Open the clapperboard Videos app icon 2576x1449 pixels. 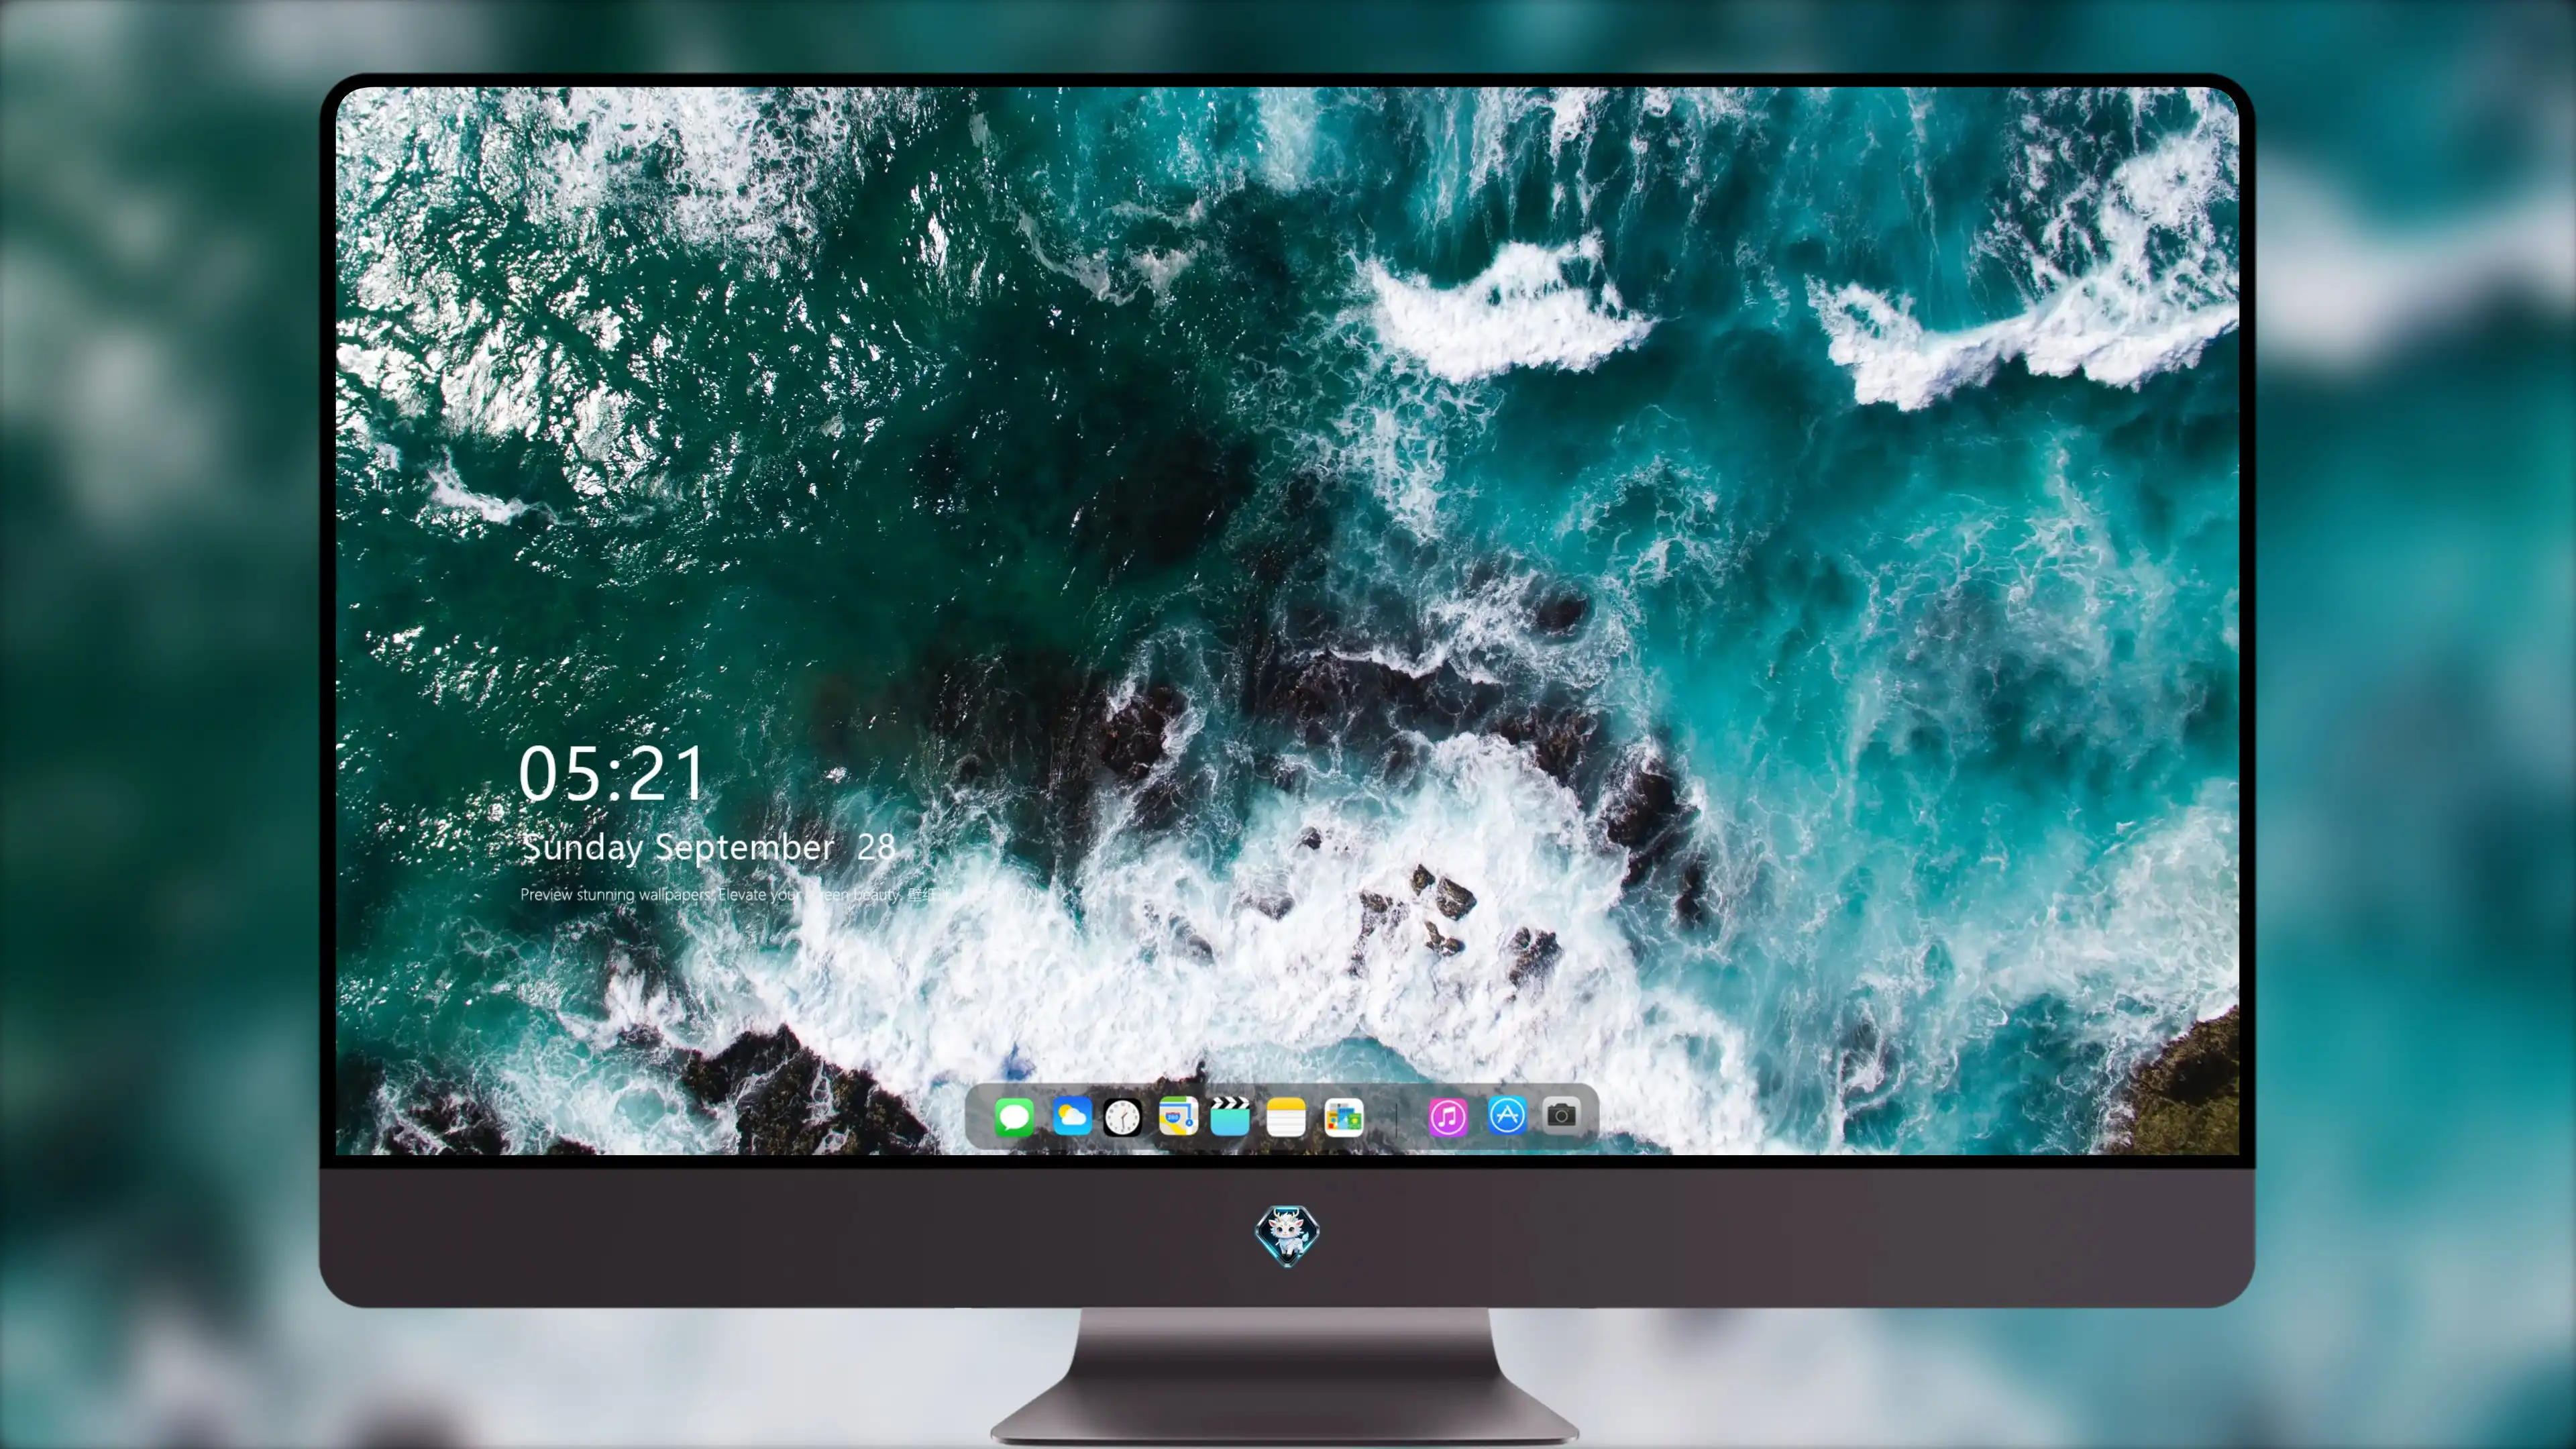(1230, 1116)
